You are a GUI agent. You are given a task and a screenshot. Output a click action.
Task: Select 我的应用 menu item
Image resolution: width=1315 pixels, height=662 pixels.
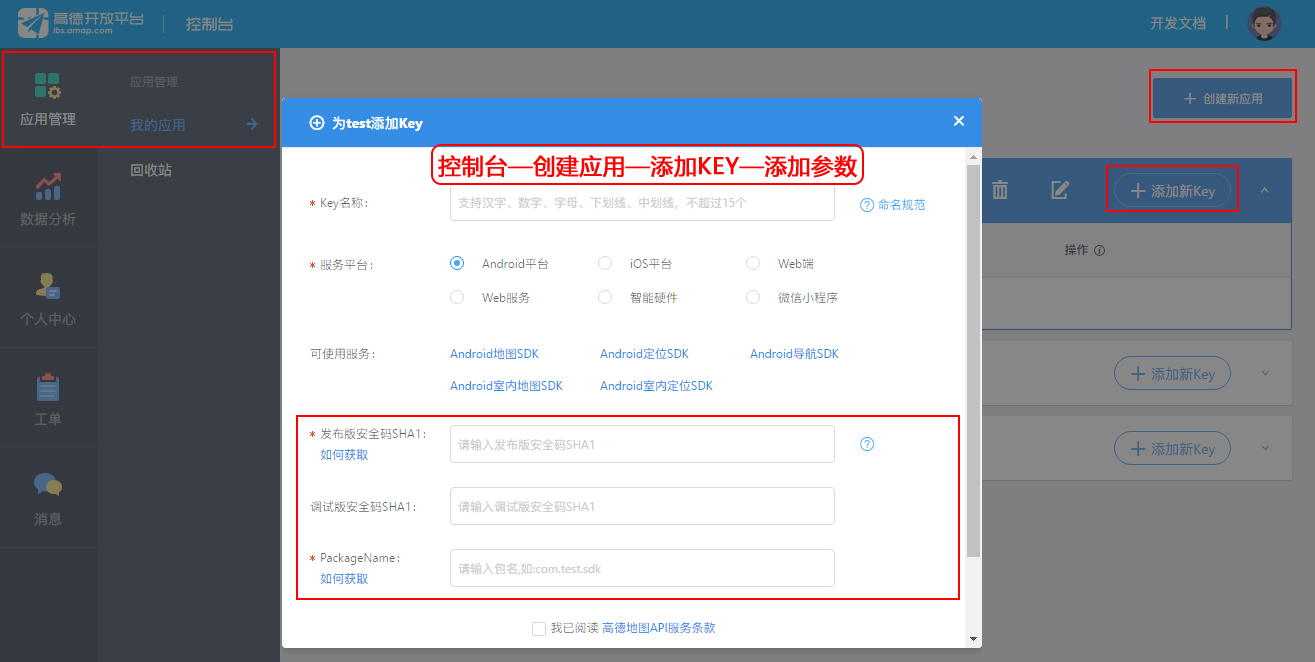tap(158, 125)
